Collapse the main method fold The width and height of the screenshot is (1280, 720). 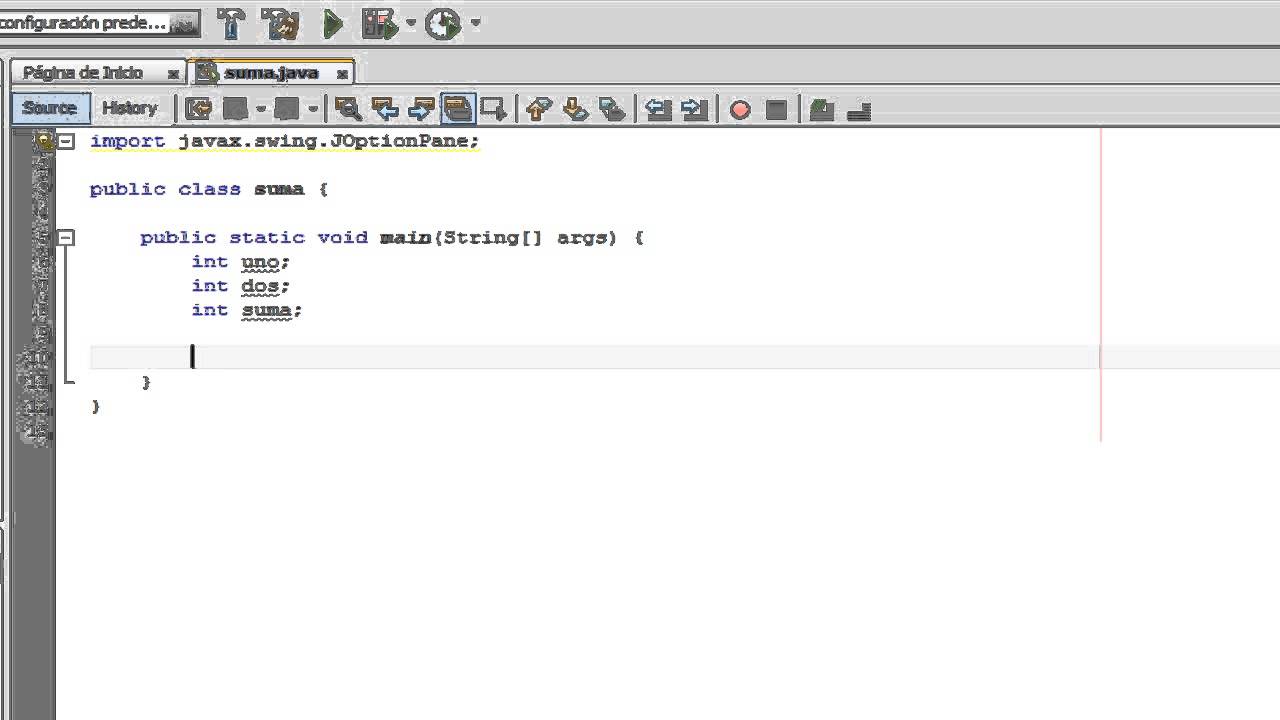click(x=66, y=238)
